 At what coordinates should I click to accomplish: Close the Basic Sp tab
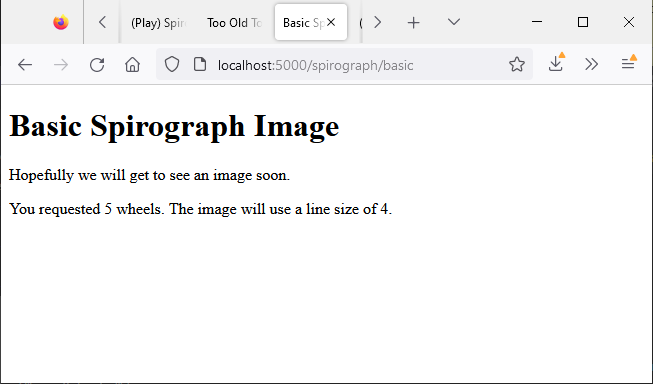click(331, 22)
